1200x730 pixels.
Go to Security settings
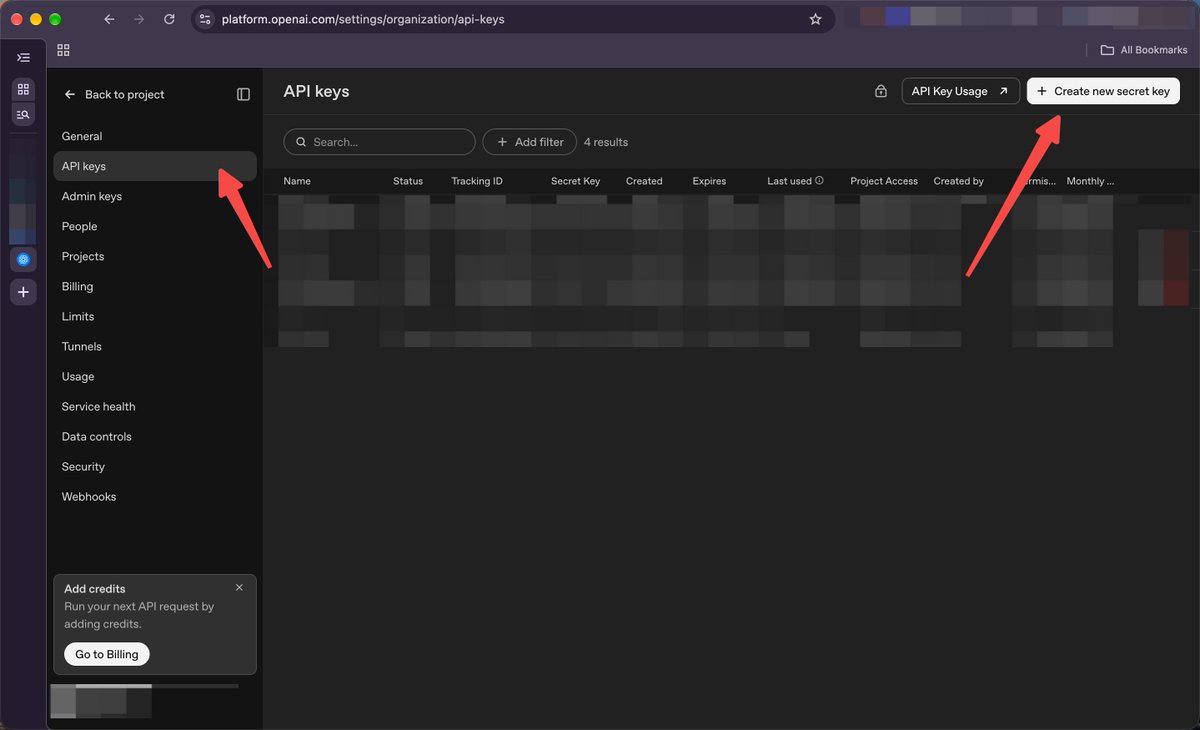coord(155,466)
